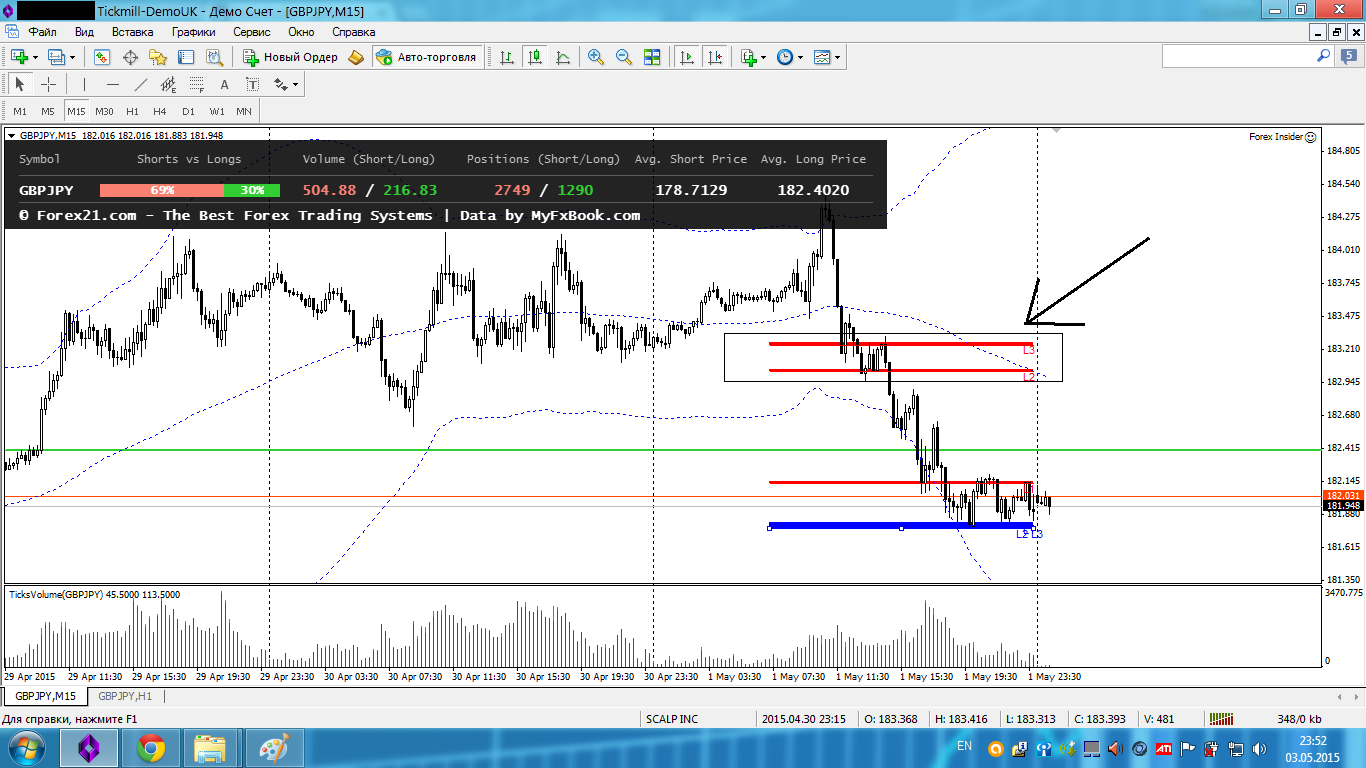Open the Data Window crosshair-target icon
Image resolution: width=1366 pixels, height=768 pixels.
point(130,57)
